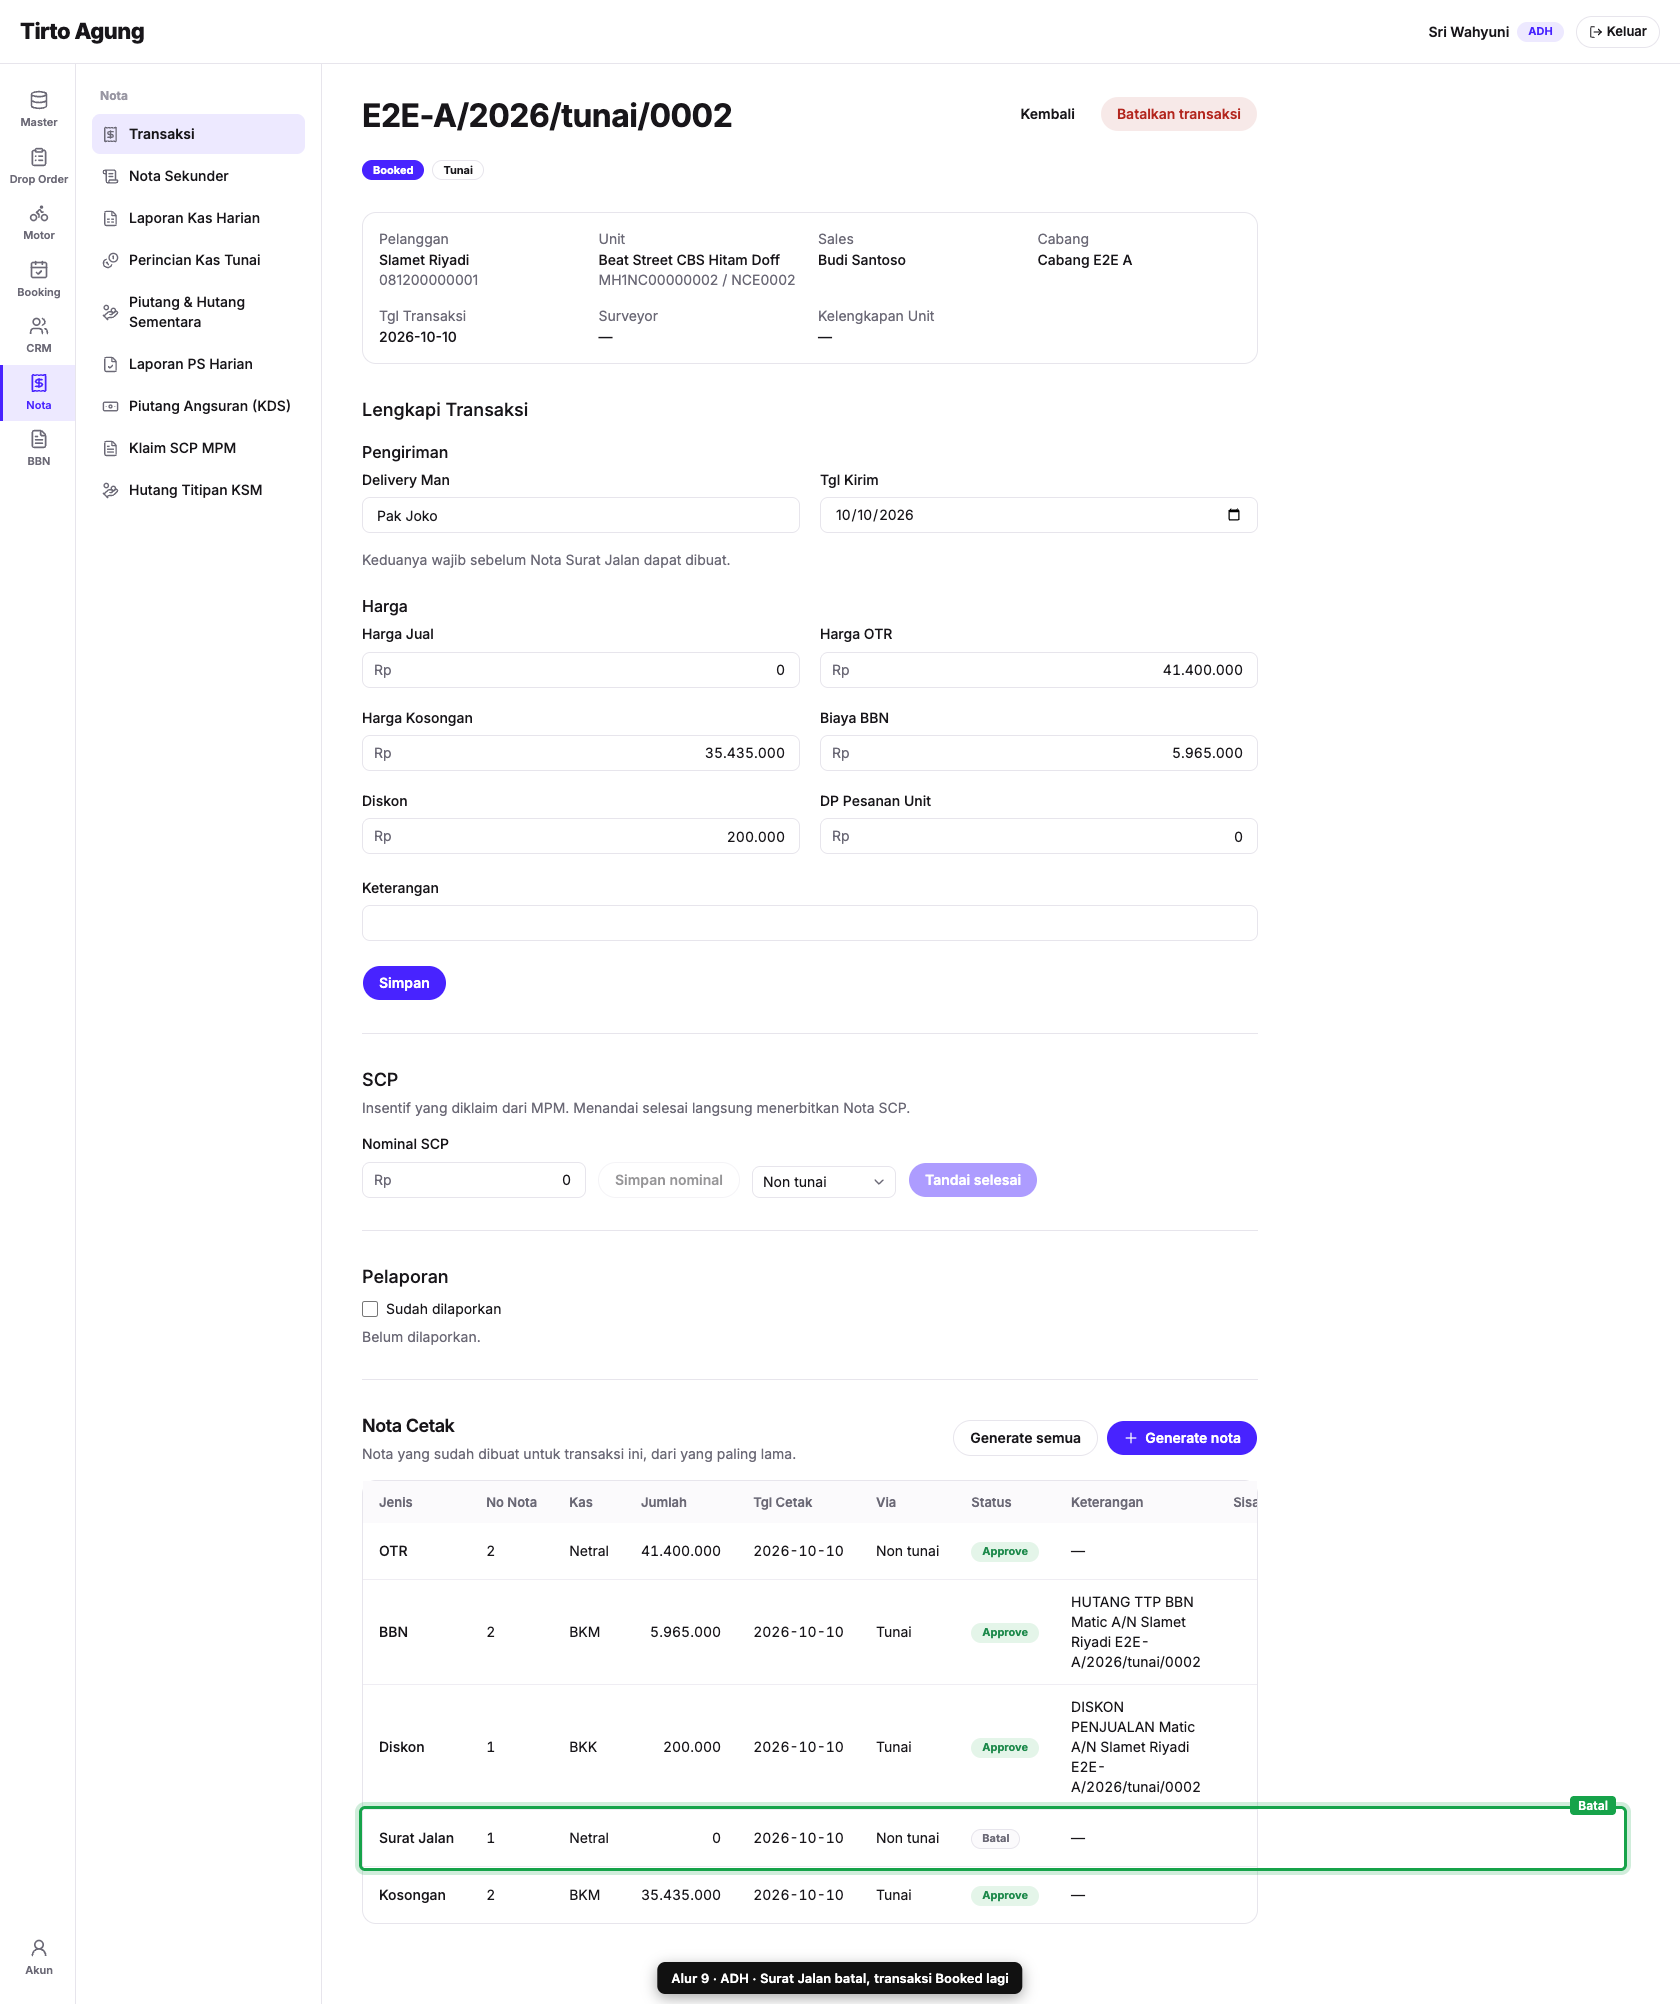Focus the Keterangan text field
1680x2004 pixels.
pyautogui.click(x=810, y=923)
